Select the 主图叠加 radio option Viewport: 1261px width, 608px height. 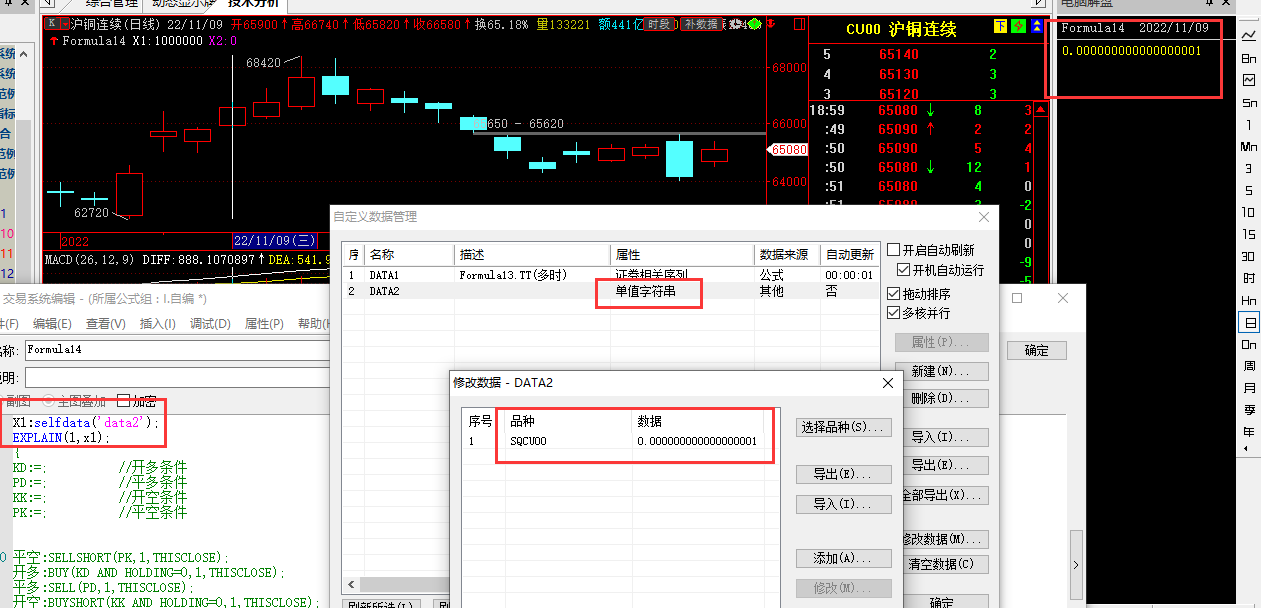point(48,400)
